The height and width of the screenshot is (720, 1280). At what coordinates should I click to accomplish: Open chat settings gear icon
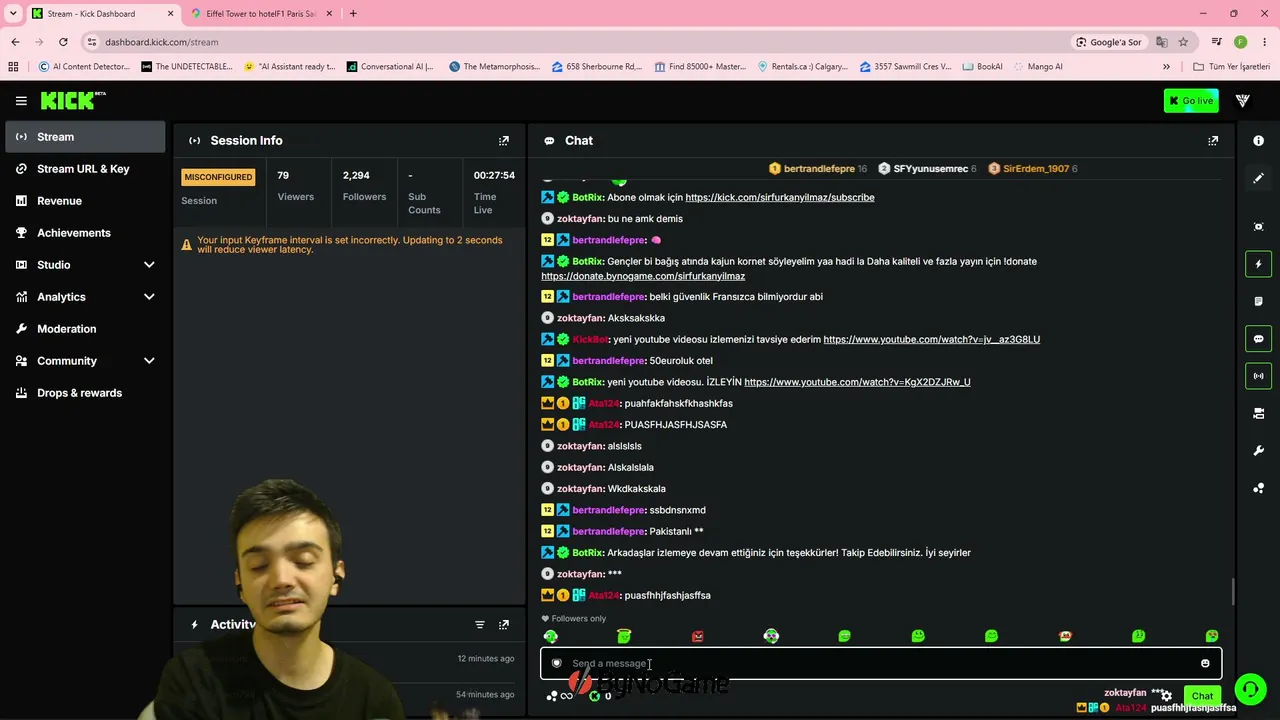pos(1166,696)
